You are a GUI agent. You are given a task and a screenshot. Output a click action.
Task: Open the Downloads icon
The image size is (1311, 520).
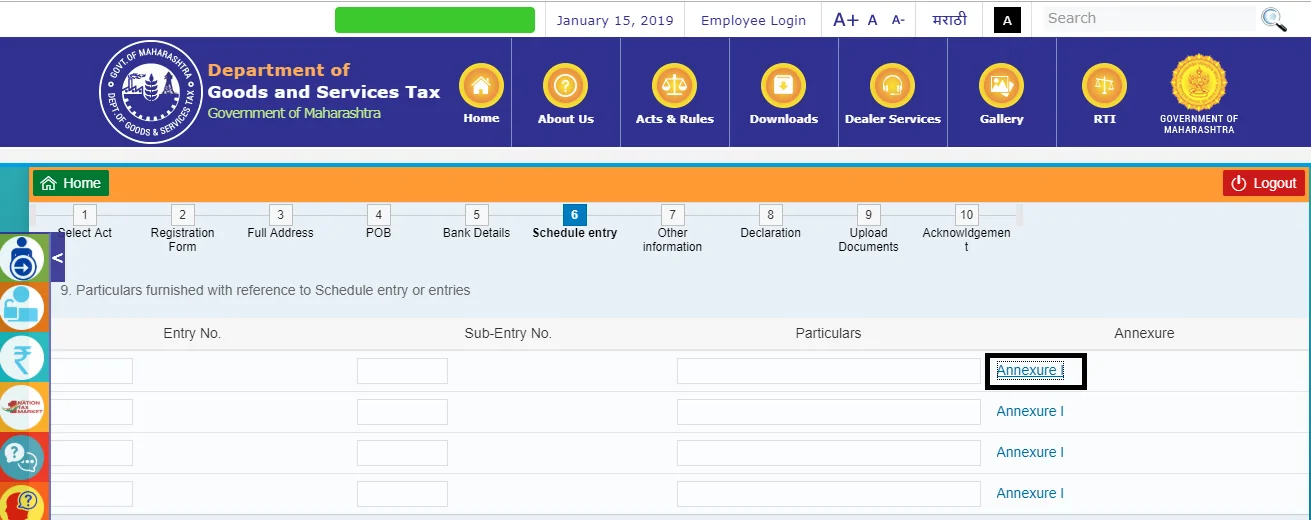(783, 85)
